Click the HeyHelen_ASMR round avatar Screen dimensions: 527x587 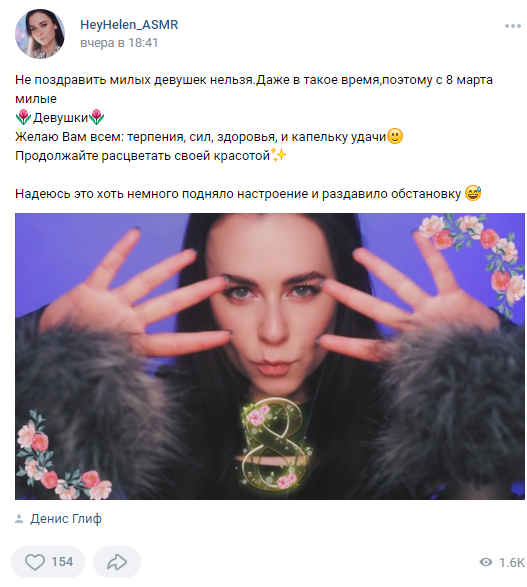tap(40, 34)
